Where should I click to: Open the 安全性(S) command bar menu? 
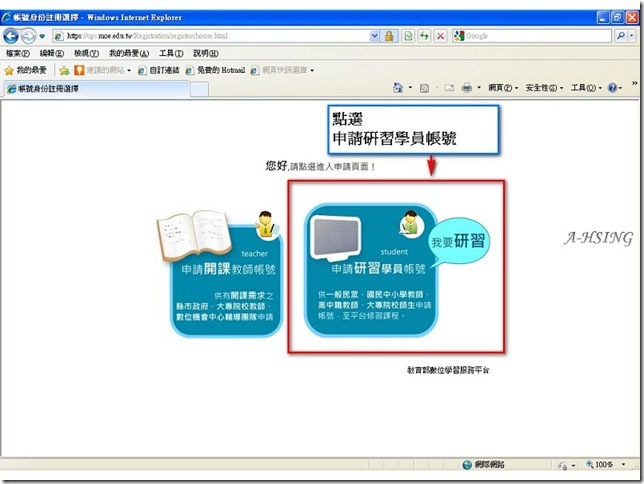(544, 88)
